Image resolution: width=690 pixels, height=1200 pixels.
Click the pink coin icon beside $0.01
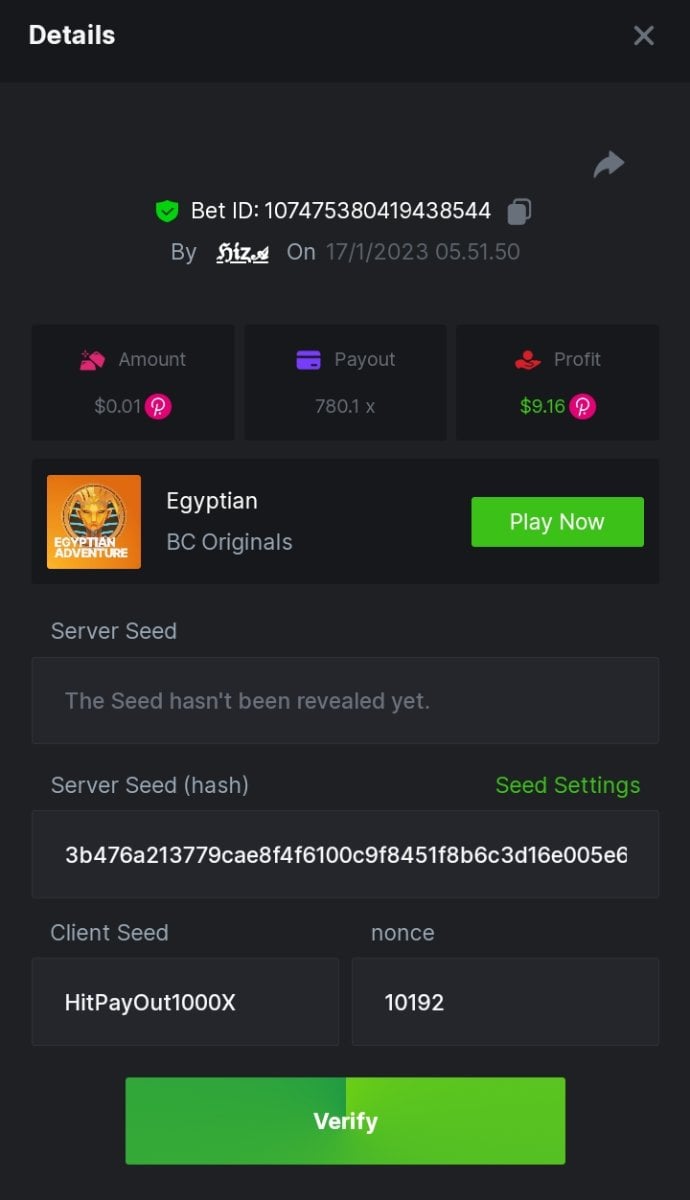[x=158, y=407]
